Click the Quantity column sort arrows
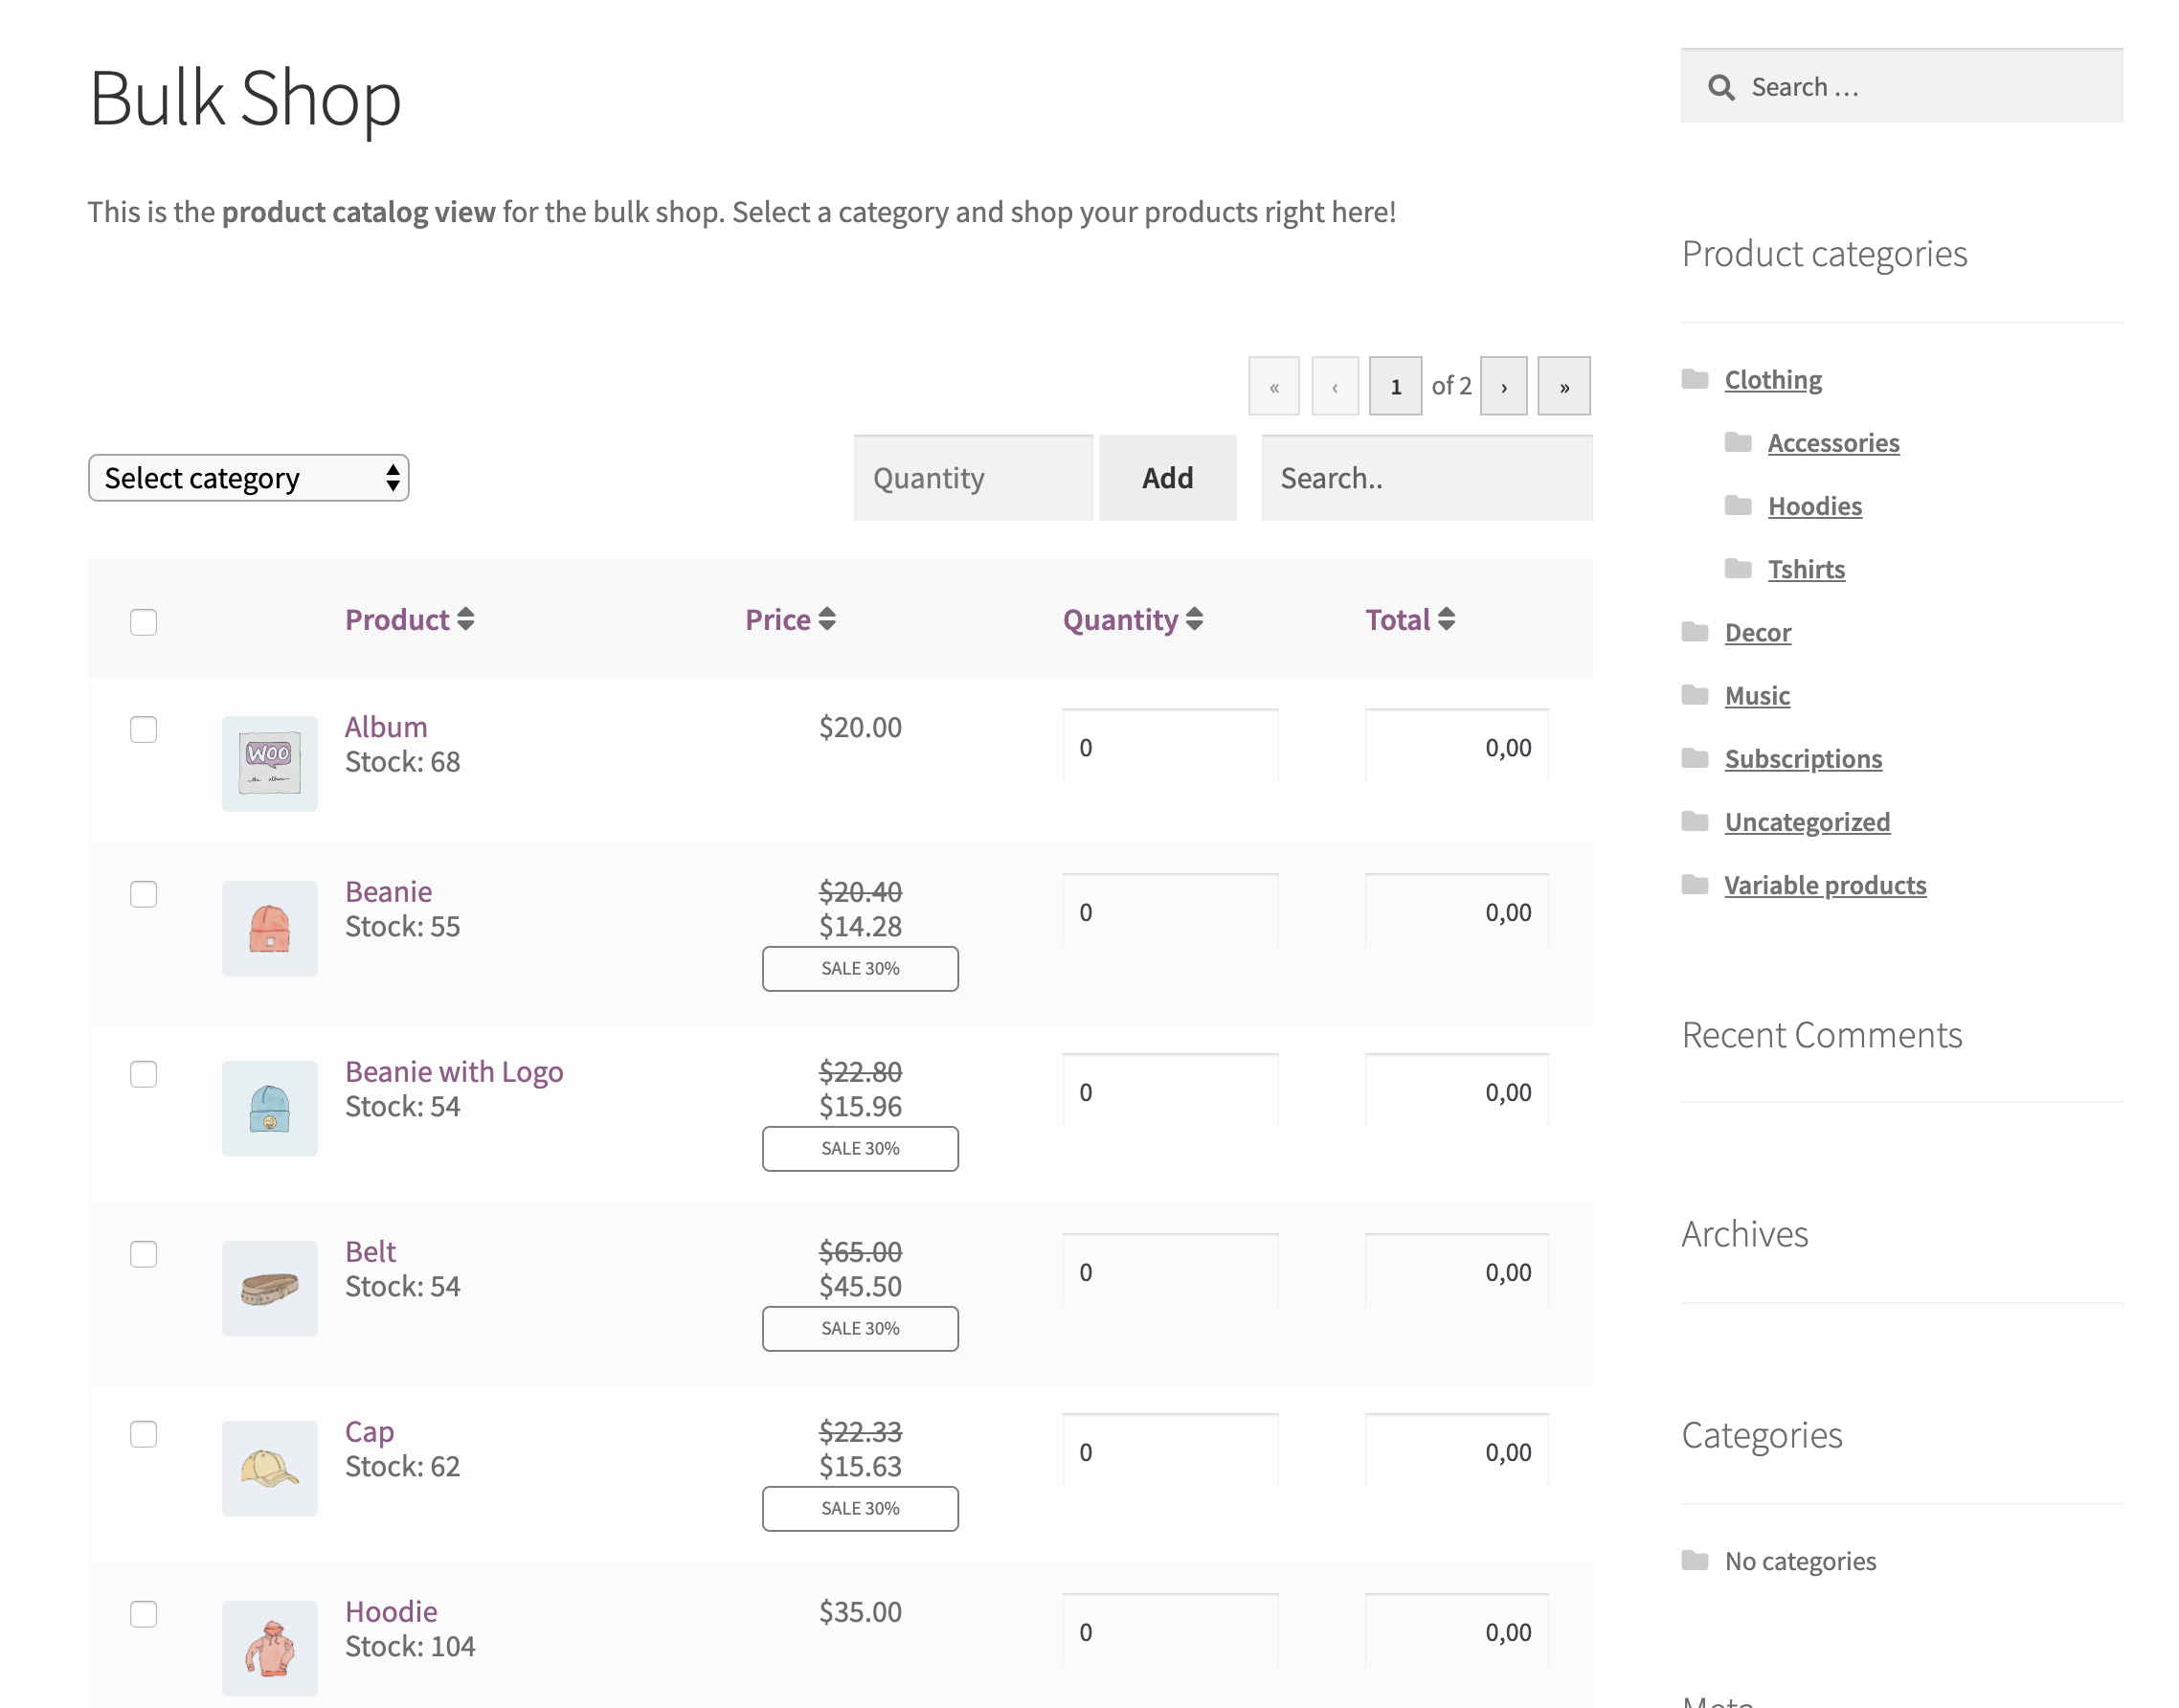Viewport: 2179px width, 1708px height. point(1194,620)
